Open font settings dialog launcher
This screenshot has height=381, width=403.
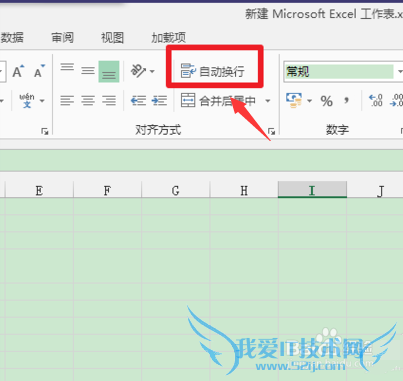point(45,132)
